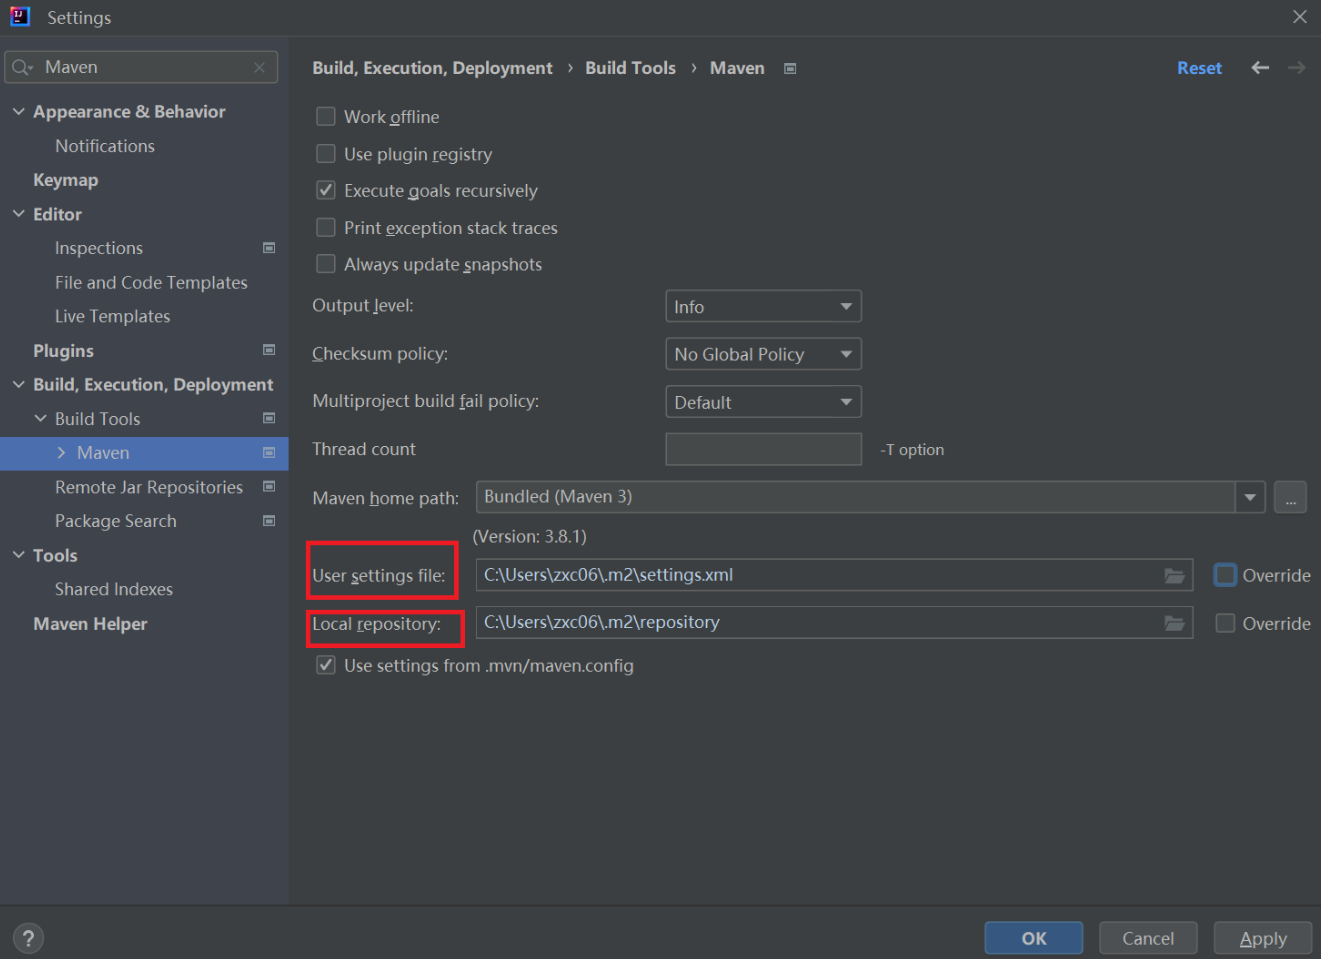Image resolution: width=1321 pixels, height=959 pixels.
Task: Click the project-level icon beside Plugins
Action: [x=269, y=350]
